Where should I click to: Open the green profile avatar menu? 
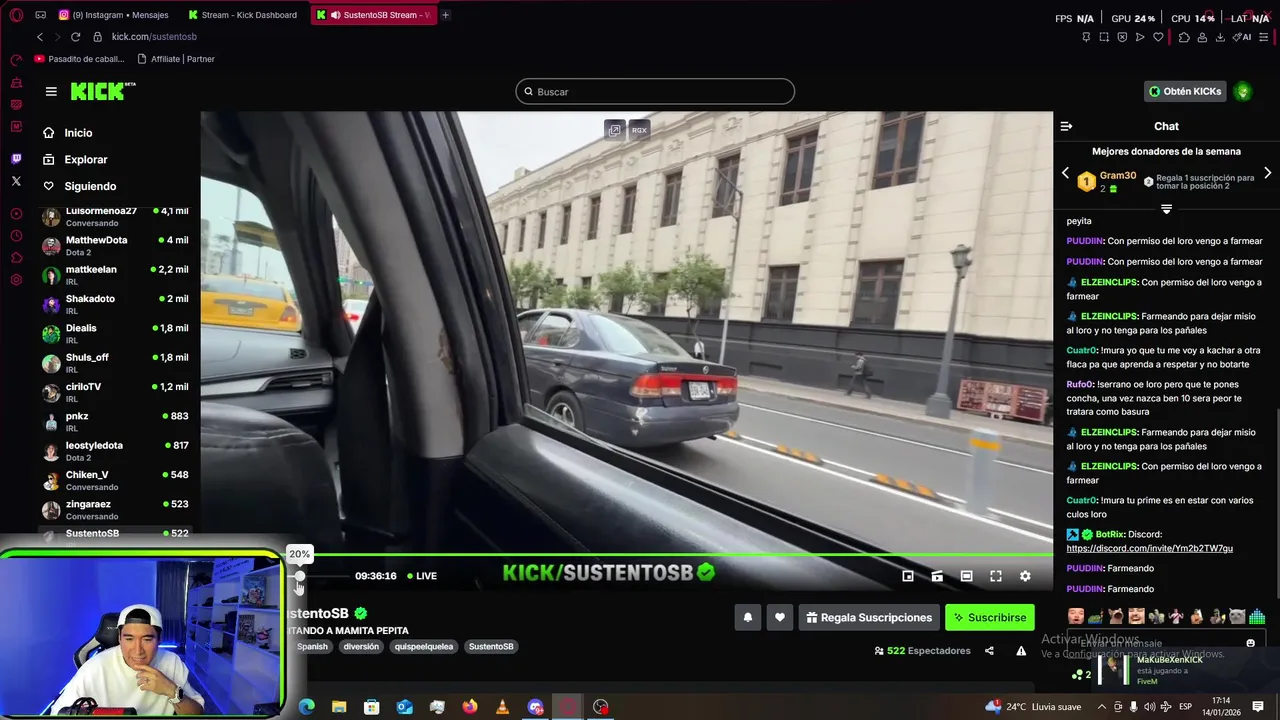click(x=1243, y=91)
